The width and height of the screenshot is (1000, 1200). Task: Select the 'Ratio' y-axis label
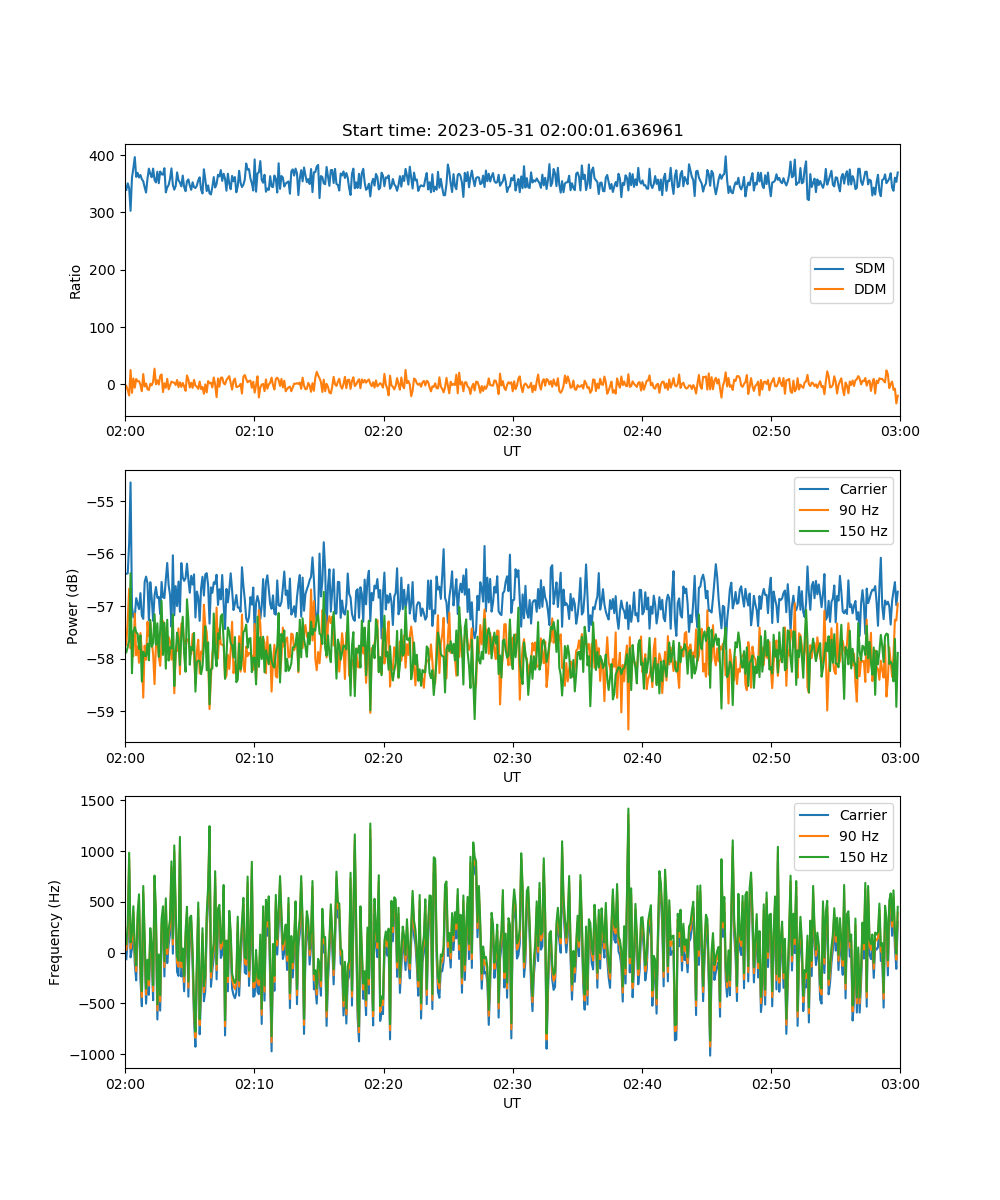[76, 281]
